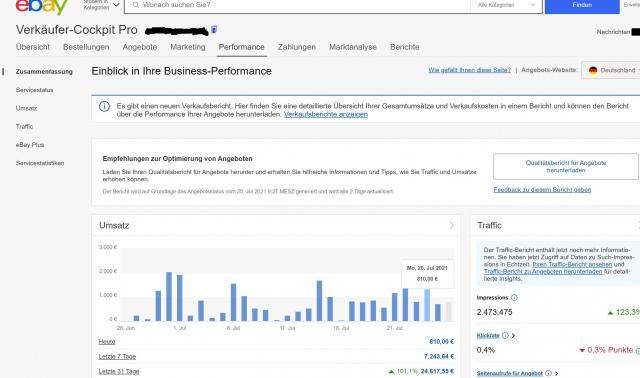Open the Alle Kategorien dropdown

[x=507, y=5]
